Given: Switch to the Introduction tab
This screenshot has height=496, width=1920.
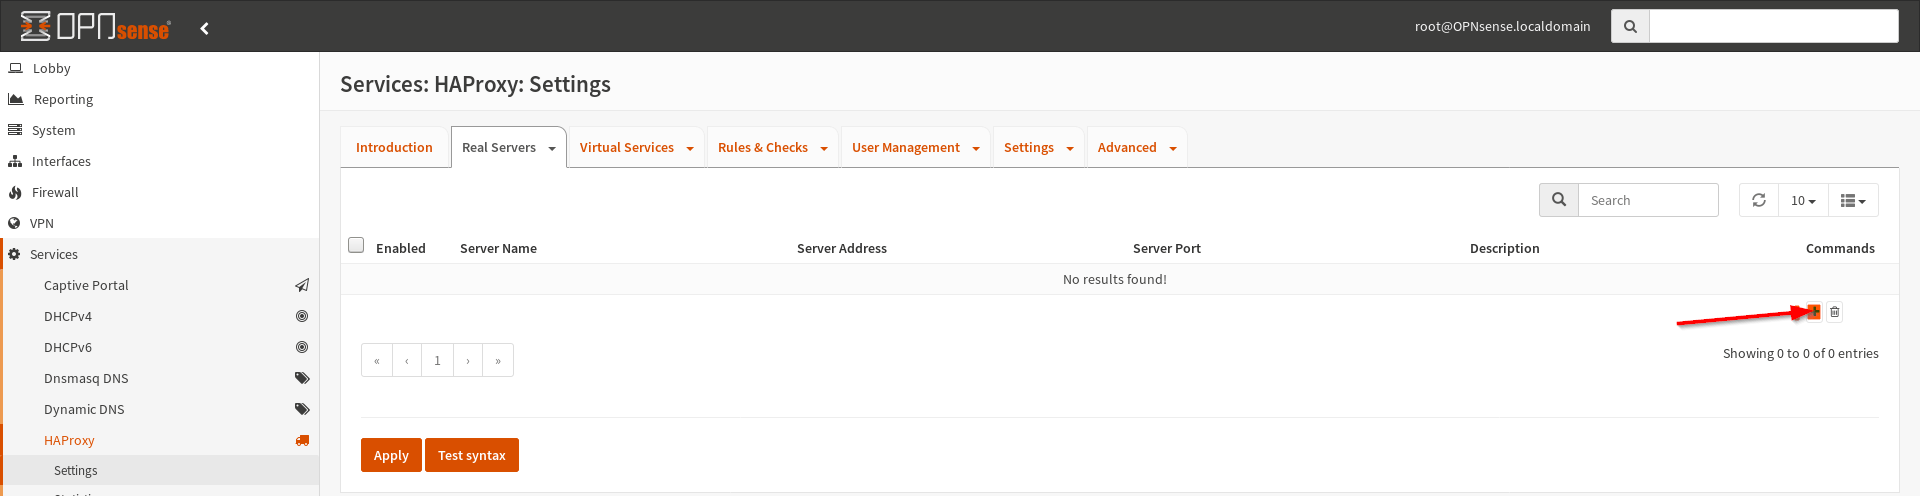Looking at the screenshot, I should (x=394, y=147).
